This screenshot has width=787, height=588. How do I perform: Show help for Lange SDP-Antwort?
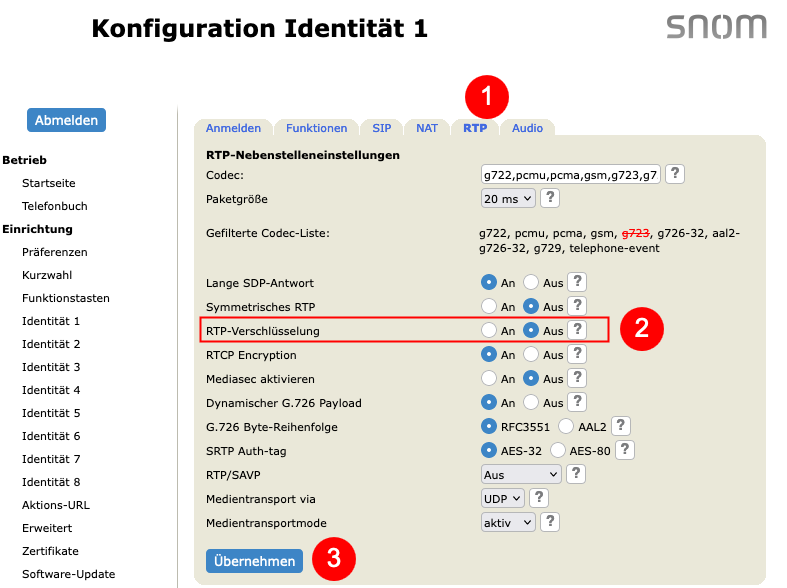[x=577, y=282]
